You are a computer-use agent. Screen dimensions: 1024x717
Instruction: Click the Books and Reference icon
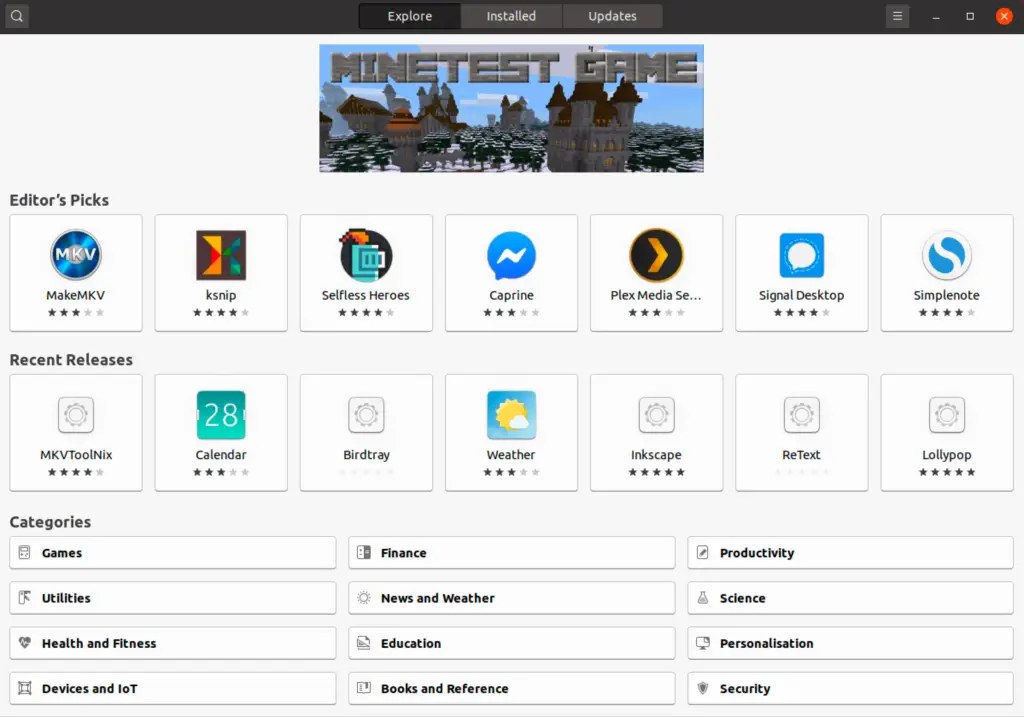[364, 688]
